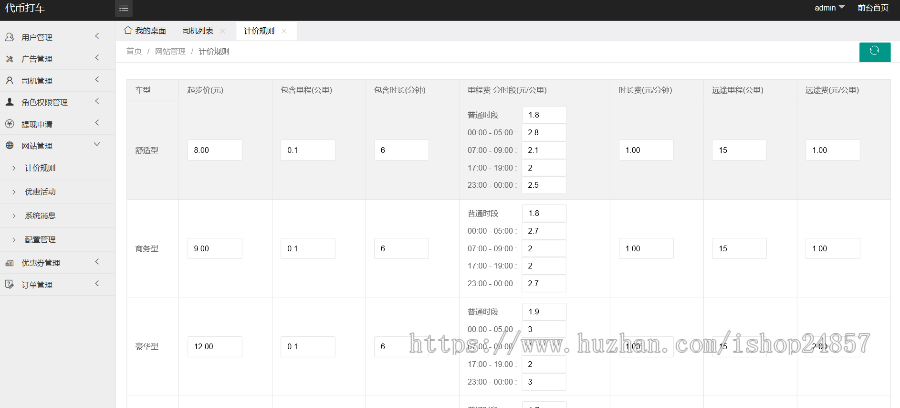Click the 商务型 23:00-00:00 rate field
This screenshot has height=408, width=900.
click(x=544, y=283)
